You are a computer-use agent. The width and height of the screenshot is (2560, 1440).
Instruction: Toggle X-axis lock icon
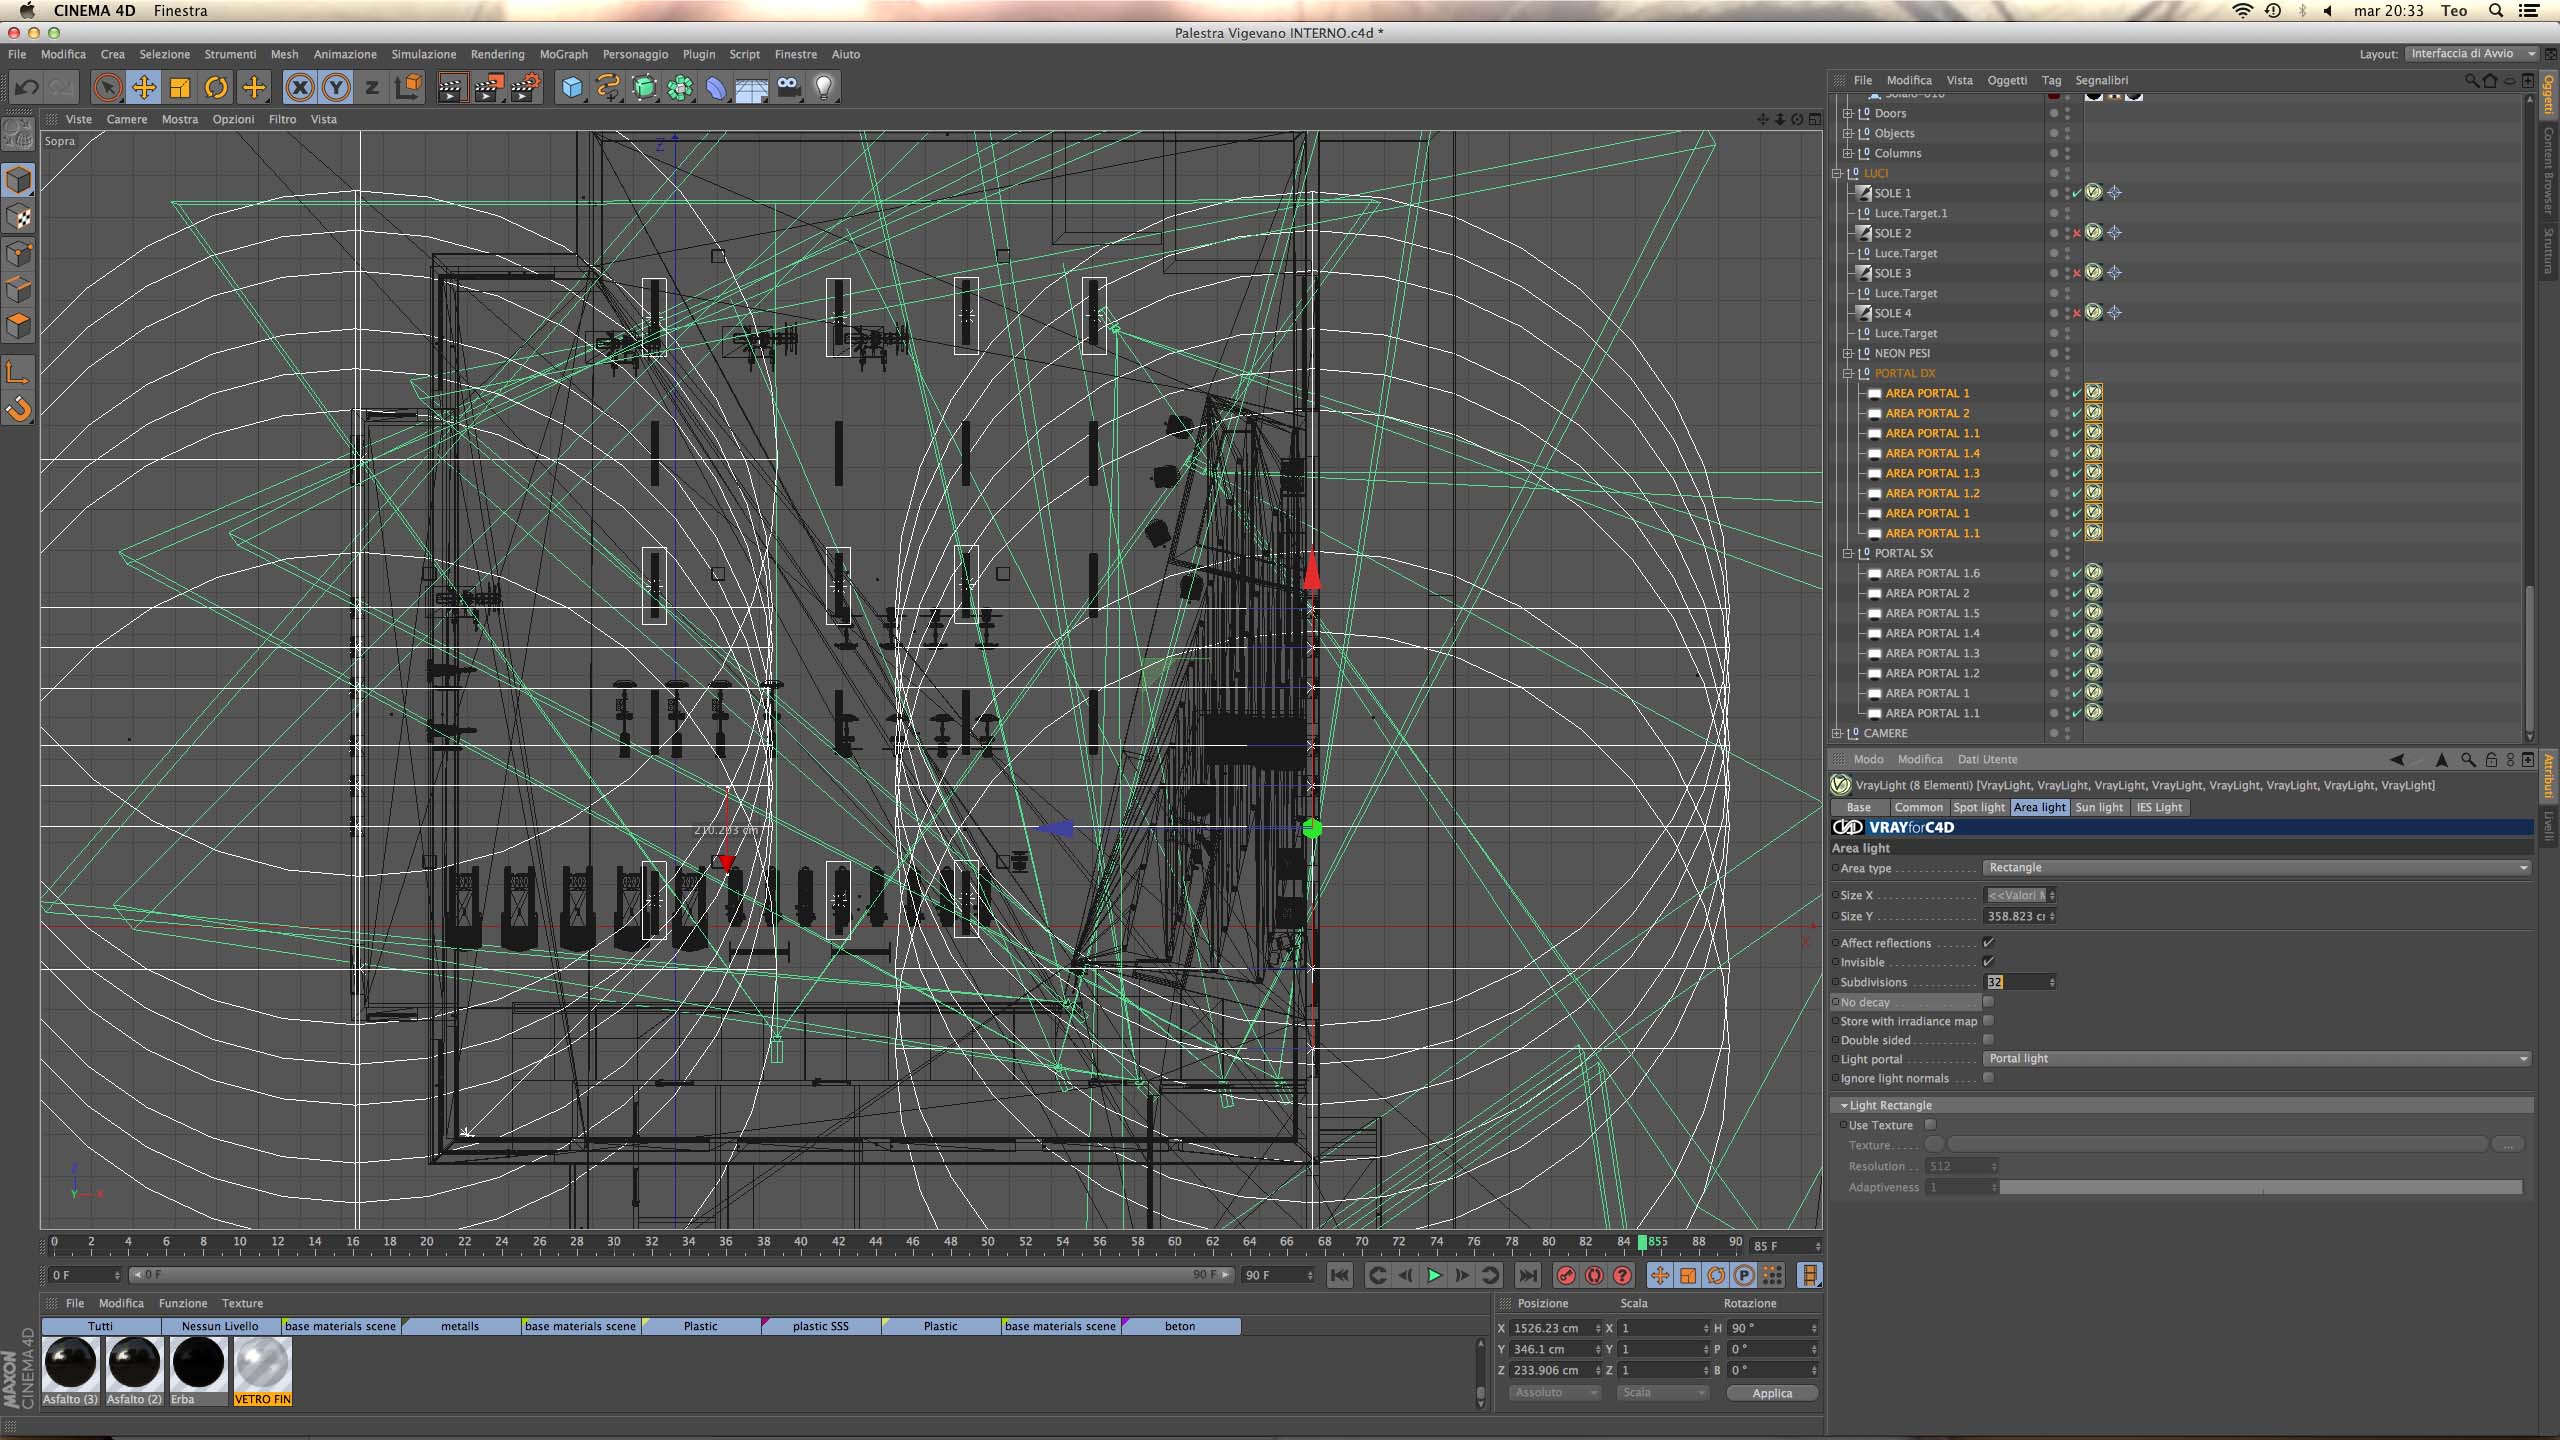[x=299, y=88]
